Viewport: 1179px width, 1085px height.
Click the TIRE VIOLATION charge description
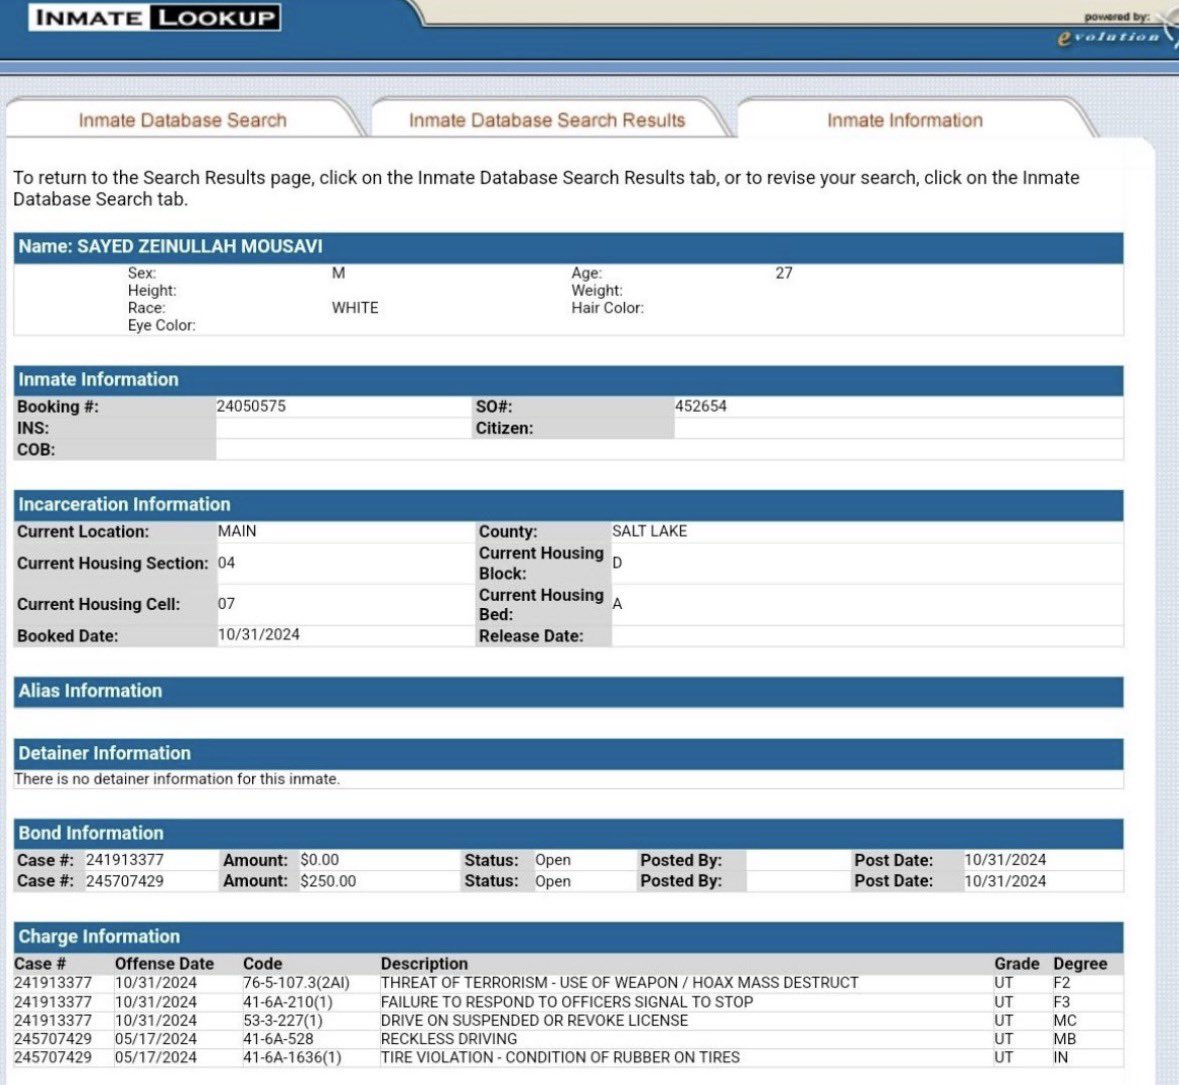(x=560, y=1057)
